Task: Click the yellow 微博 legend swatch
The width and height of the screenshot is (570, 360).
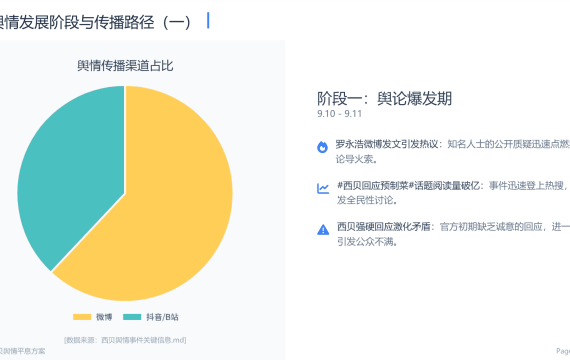Action: [x=82, y=317]
